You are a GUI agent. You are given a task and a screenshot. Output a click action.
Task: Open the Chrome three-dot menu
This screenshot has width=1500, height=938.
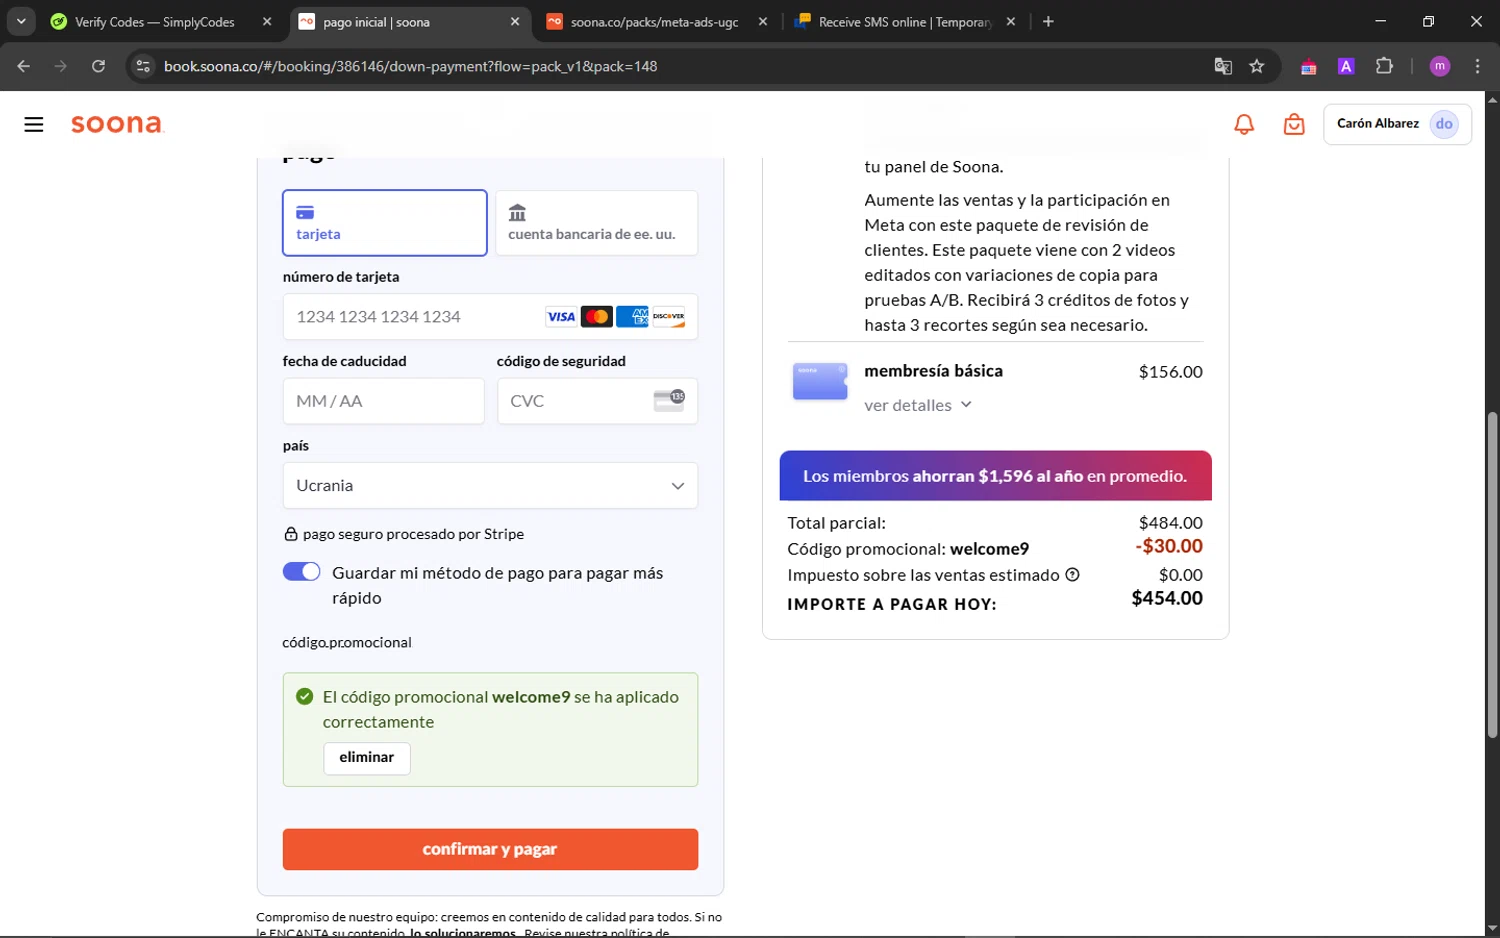point(1477,66)
